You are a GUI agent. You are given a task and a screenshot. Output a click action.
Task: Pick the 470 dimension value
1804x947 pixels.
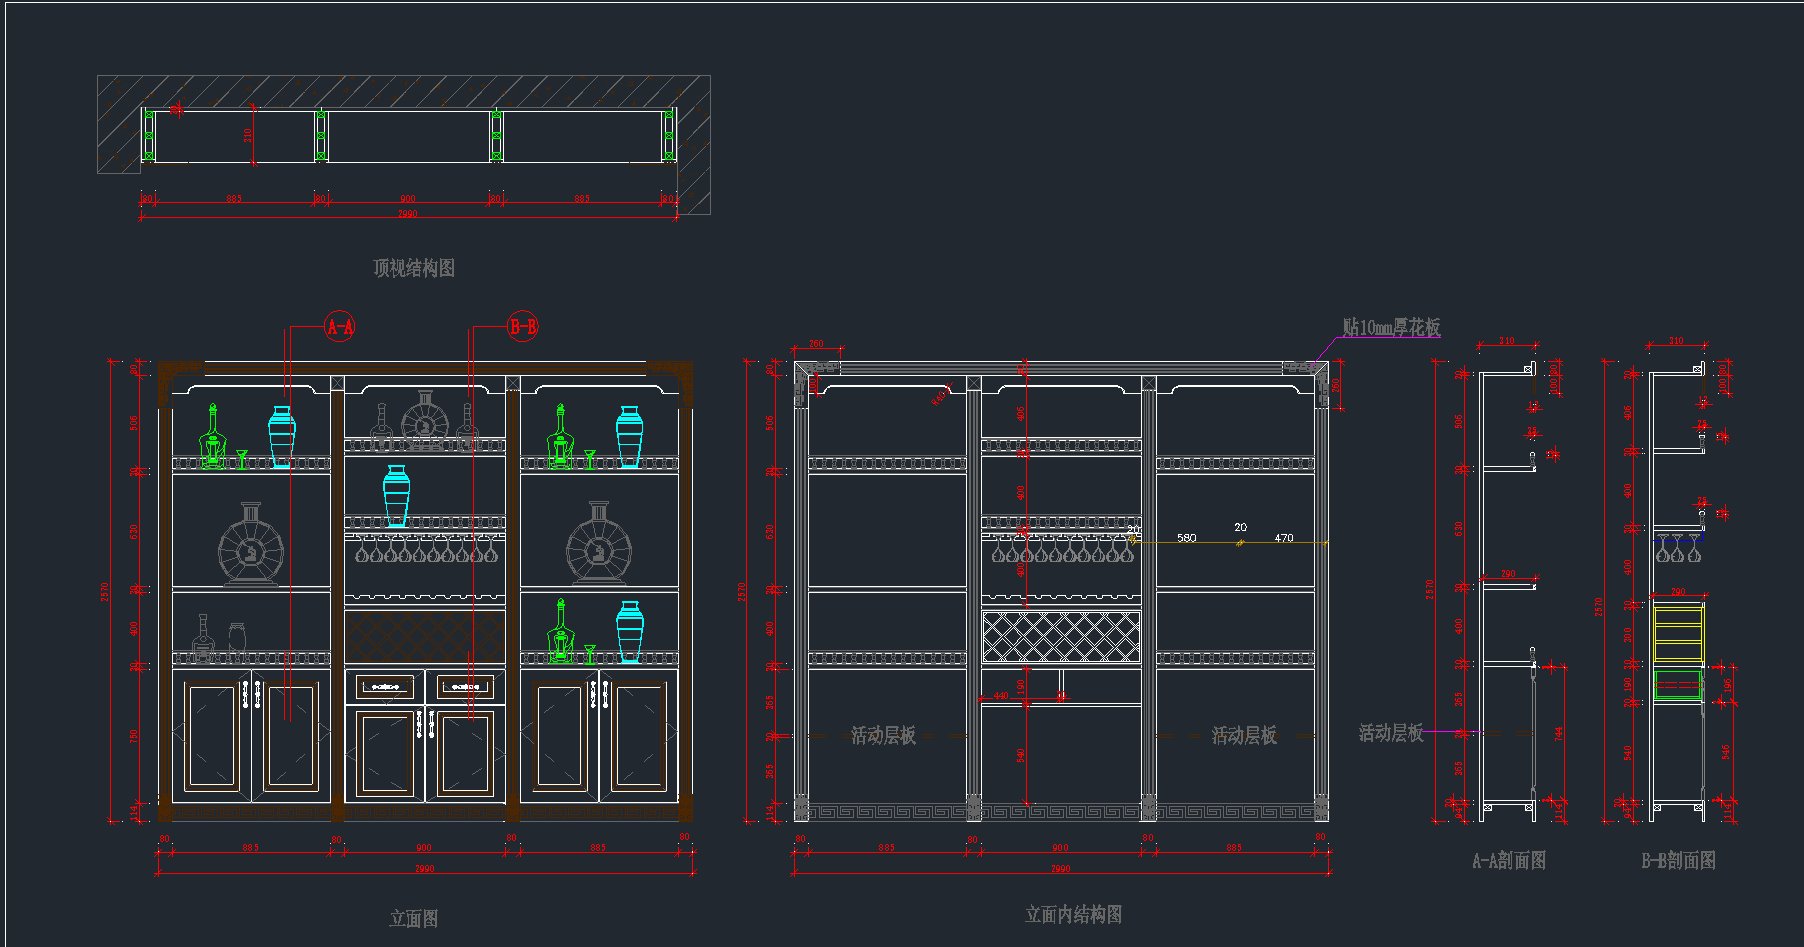(1284, 538)
